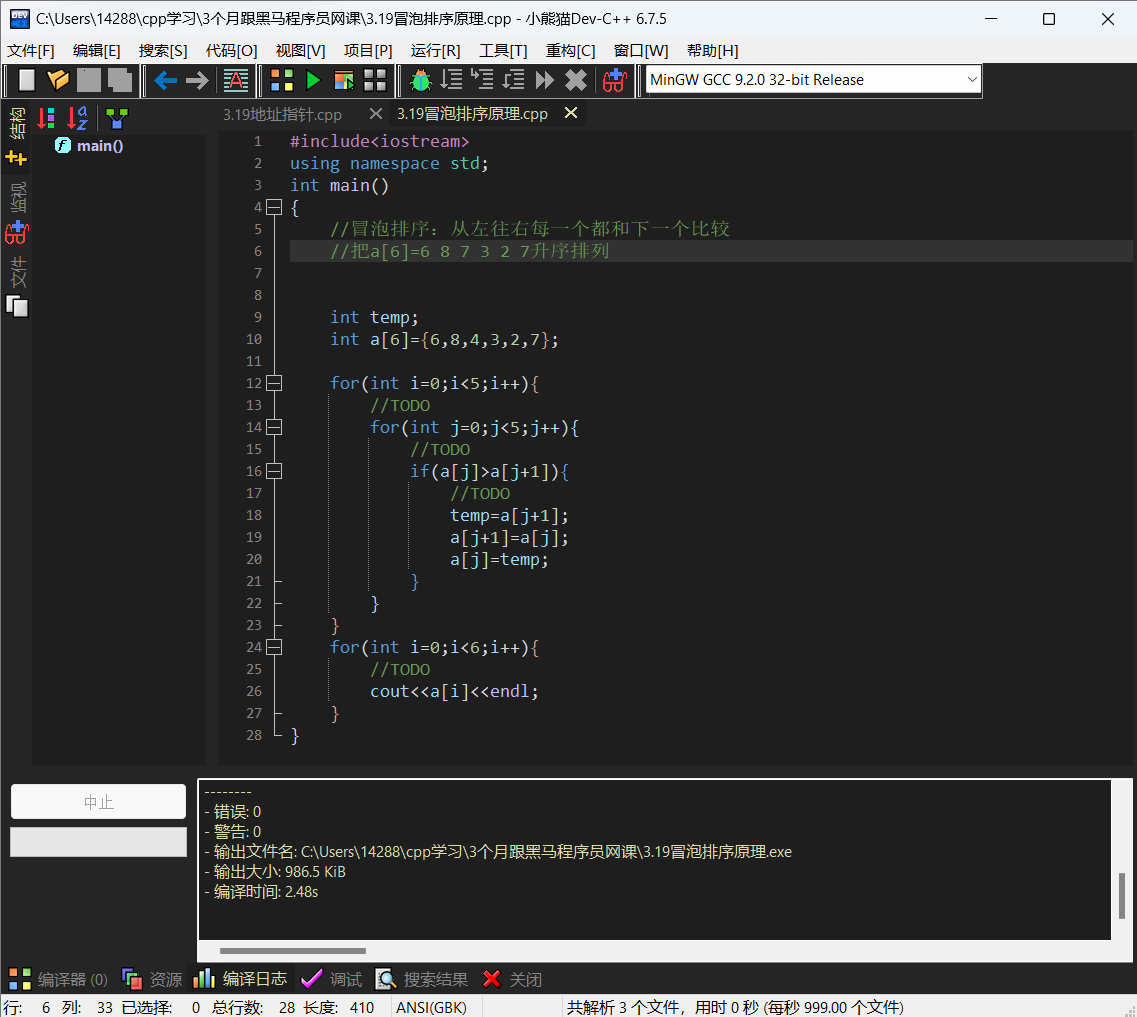
Task: Click Compile and Run toolbar icon
Action: [x=344, y=80]
